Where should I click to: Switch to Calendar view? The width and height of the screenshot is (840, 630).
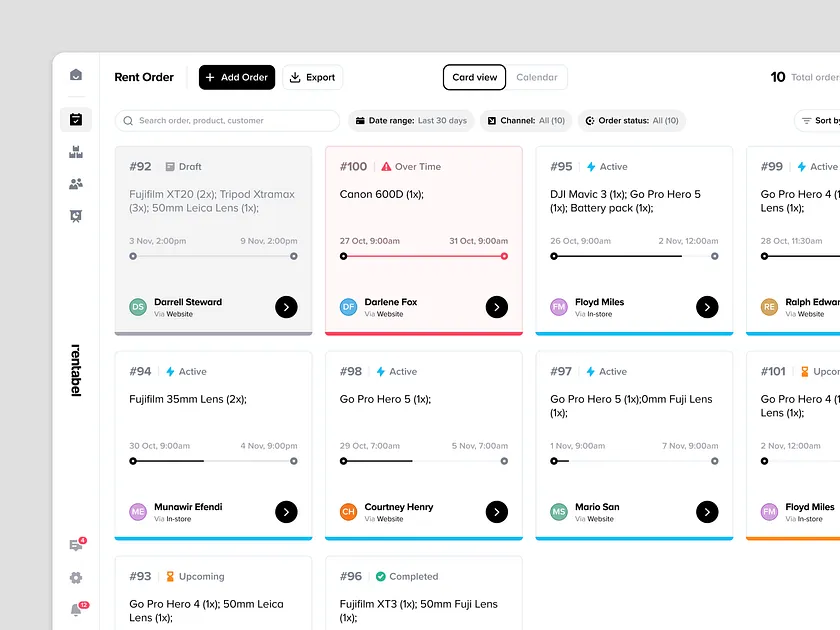[538, 77]
